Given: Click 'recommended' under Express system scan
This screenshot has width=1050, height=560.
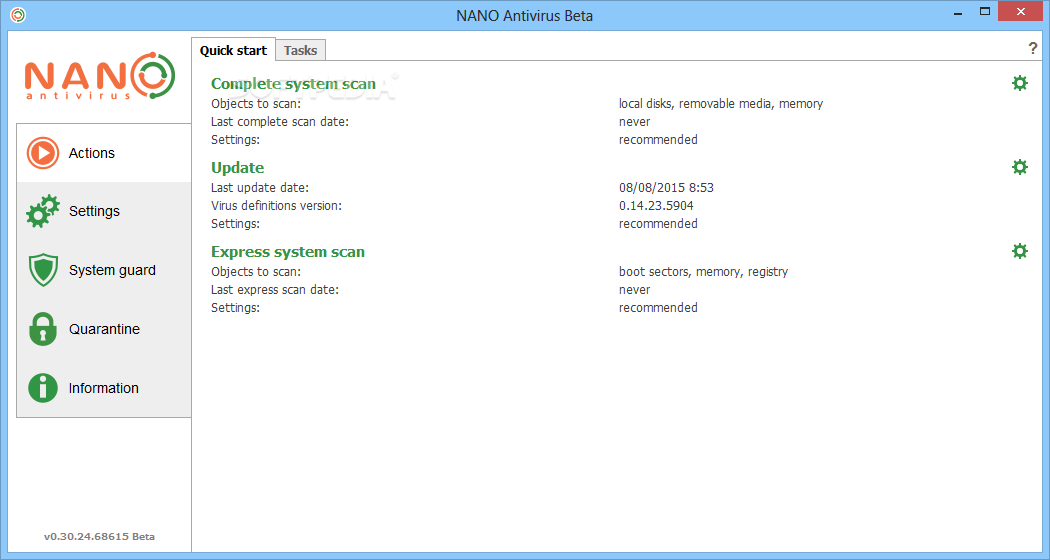Looking at the screenshot, I should click(658, 308).
